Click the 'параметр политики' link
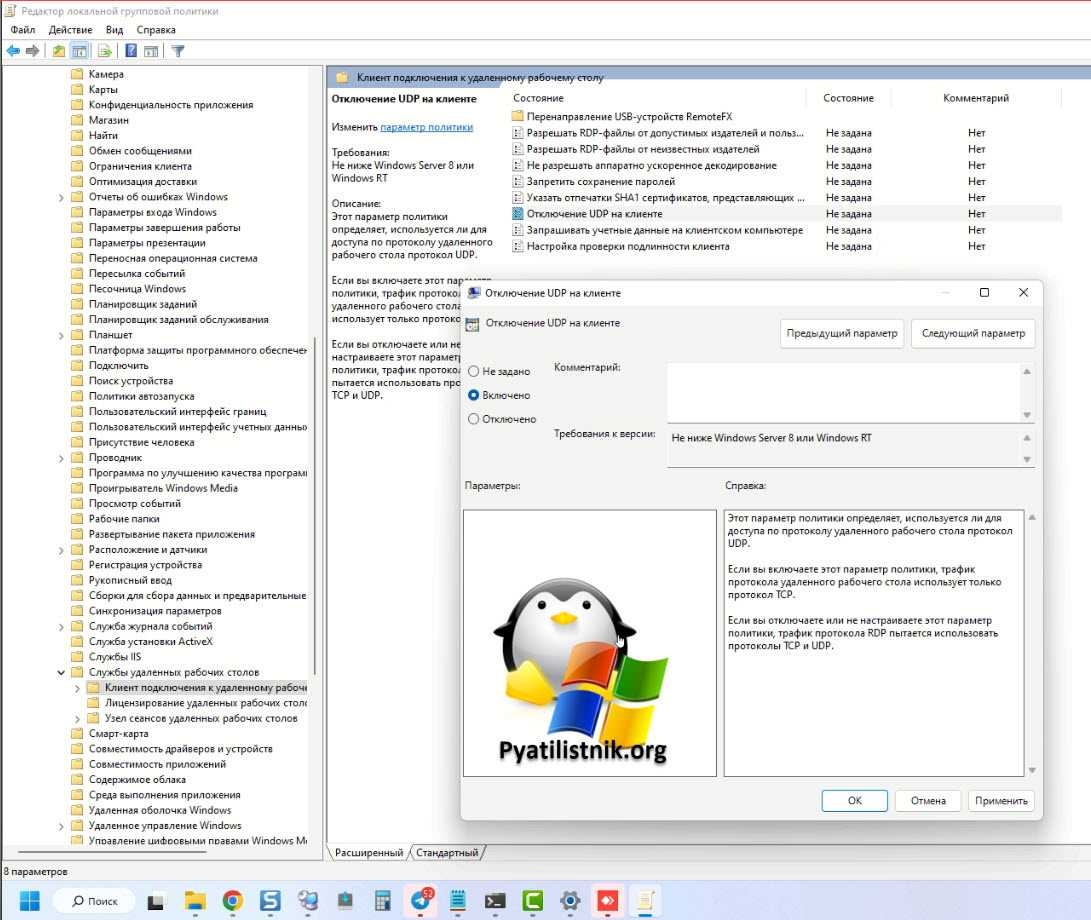This screenshot has height=920, width=1091. 427,127
